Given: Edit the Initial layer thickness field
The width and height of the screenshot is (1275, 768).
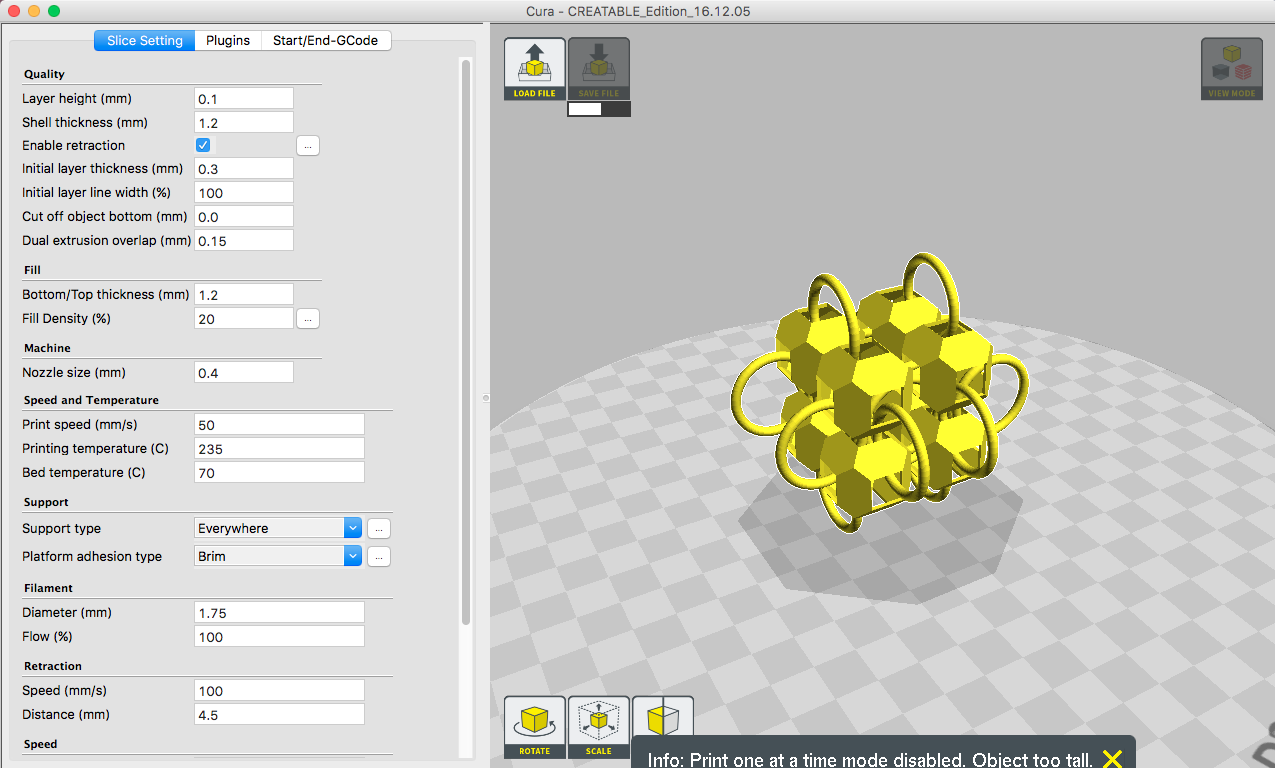Looking at the screenshot, I should 243,169.
